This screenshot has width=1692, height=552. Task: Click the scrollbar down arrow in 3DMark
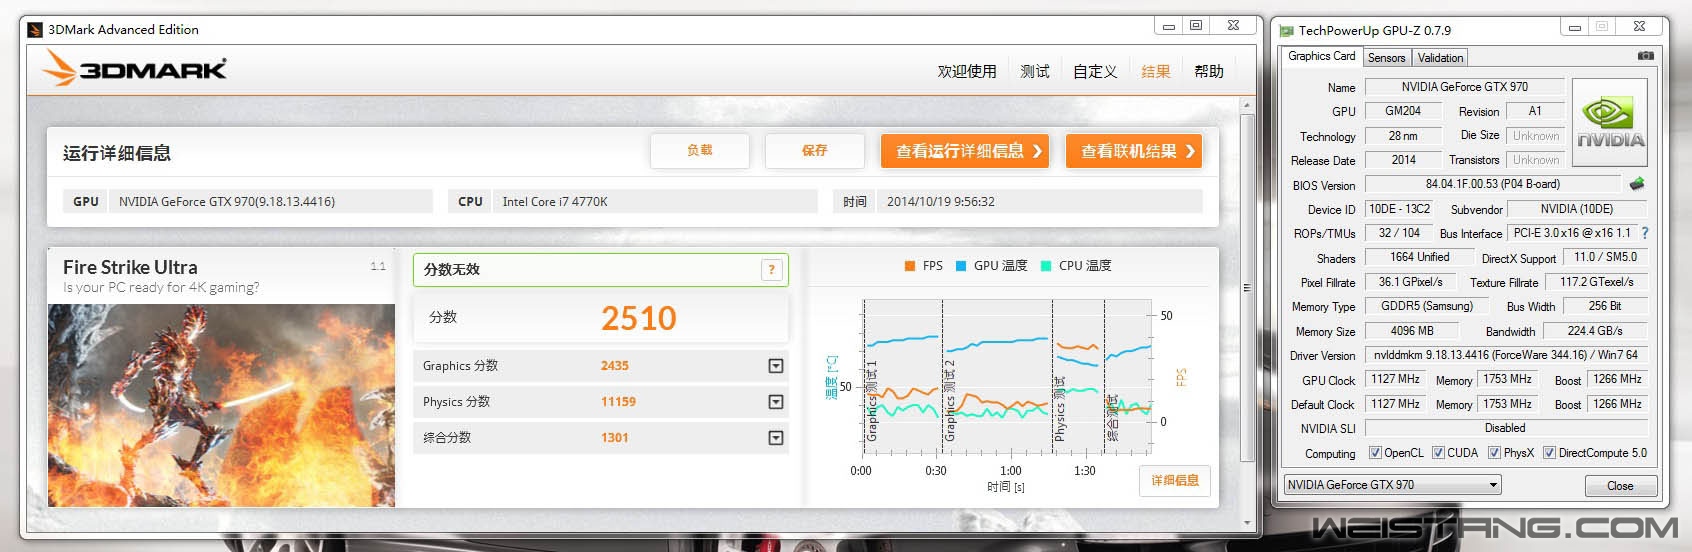click(x=1246, y=522)
